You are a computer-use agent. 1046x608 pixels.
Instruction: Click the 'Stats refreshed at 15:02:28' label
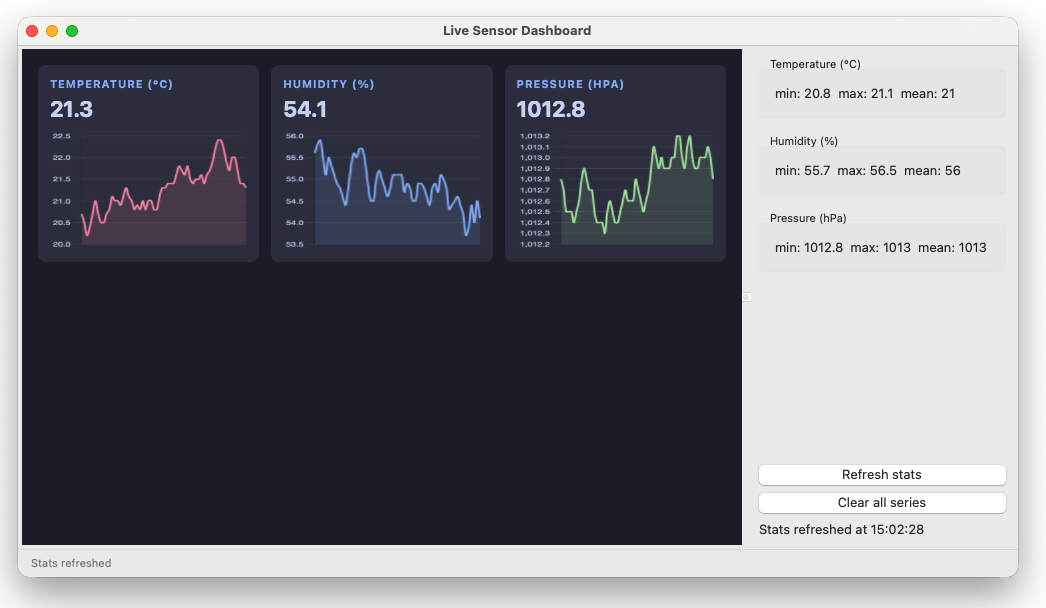point(841,530)
